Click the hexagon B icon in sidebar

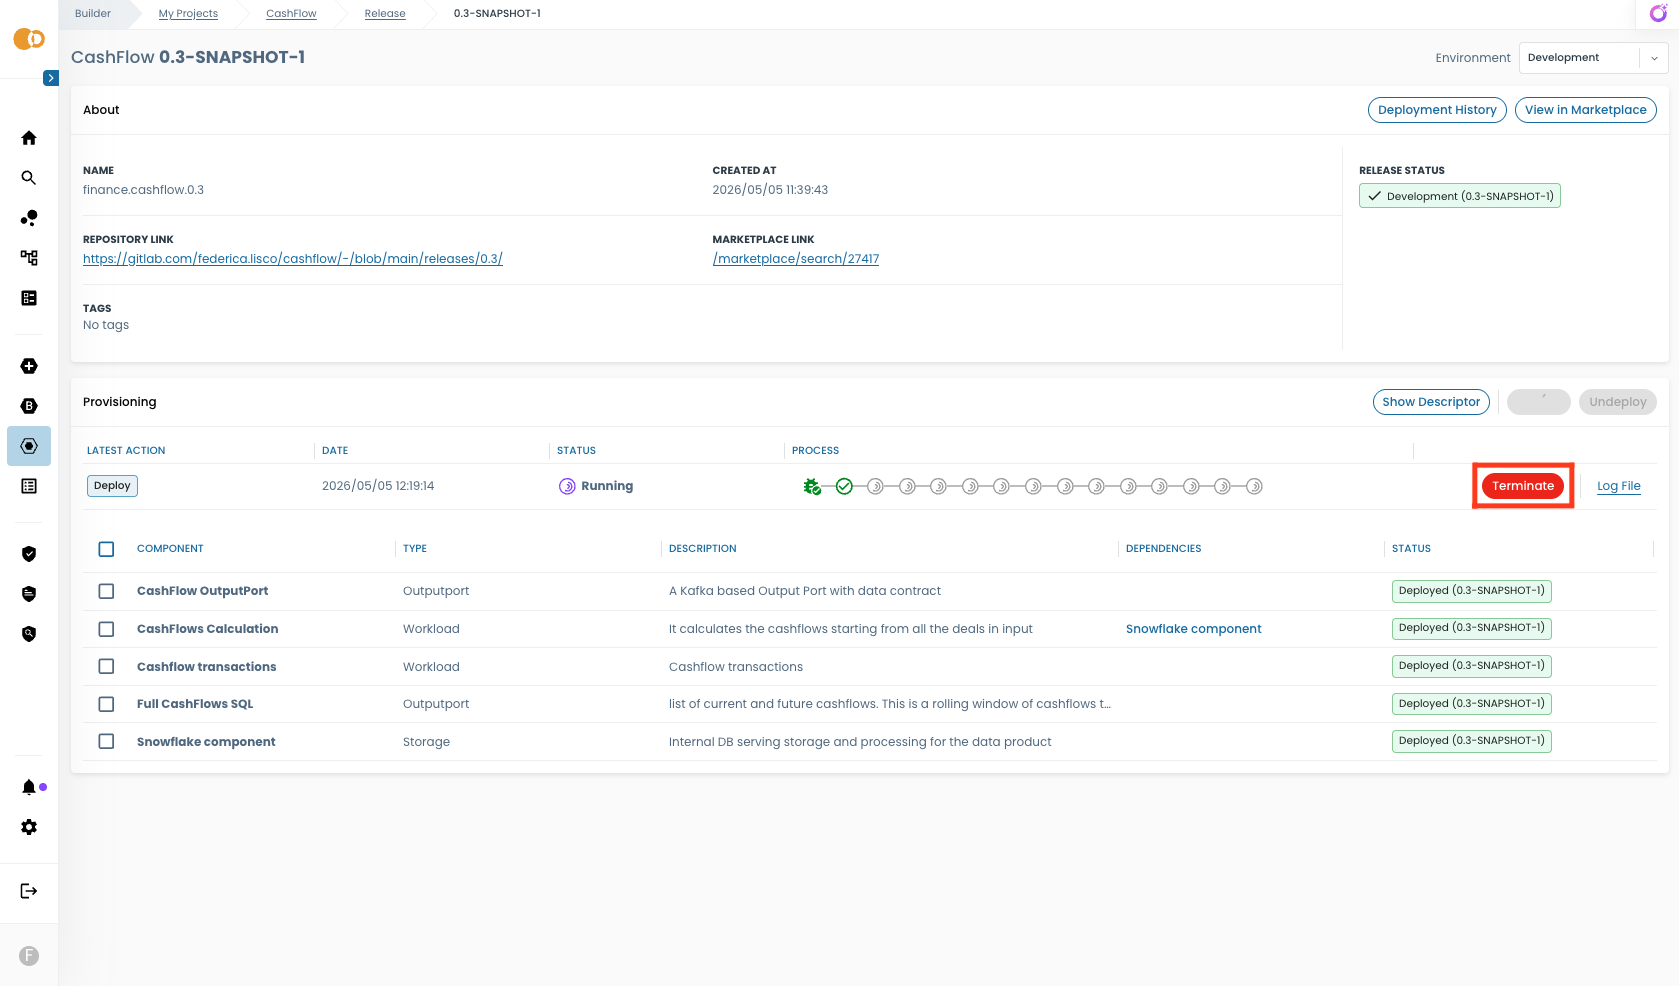pyautogui.click(x=29, y=406)
